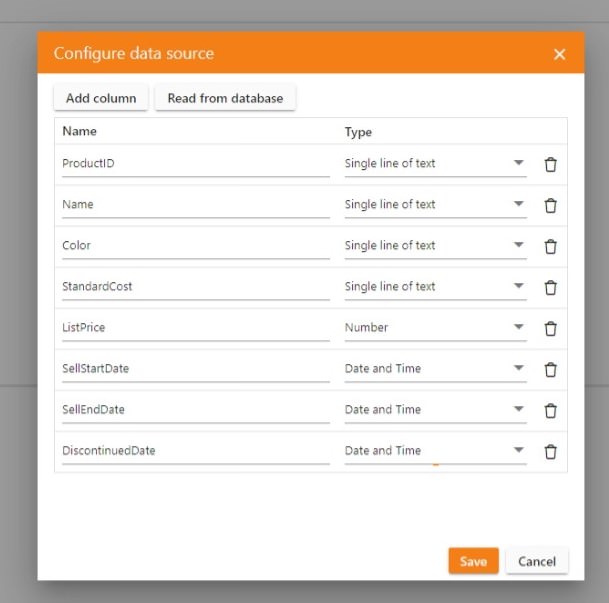Image resolution: width=609 pixels, height=603 pixels.
Task: Click into the SellEndDate name field
Action: 195,410
